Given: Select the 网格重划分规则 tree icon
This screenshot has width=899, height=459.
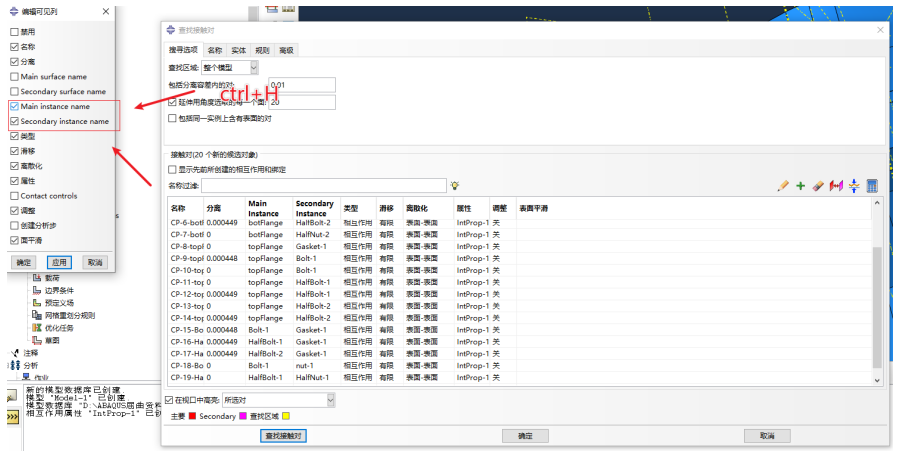Looking at the screenshot, I should tap(37, 315).
